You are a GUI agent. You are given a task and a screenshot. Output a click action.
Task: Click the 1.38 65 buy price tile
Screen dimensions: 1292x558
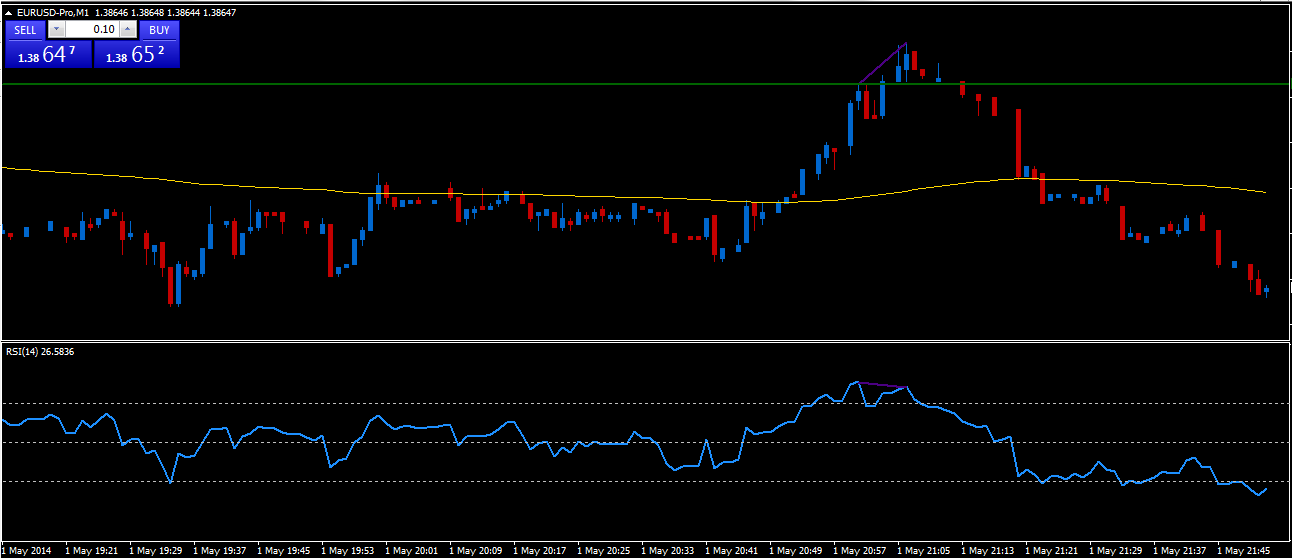136,55
